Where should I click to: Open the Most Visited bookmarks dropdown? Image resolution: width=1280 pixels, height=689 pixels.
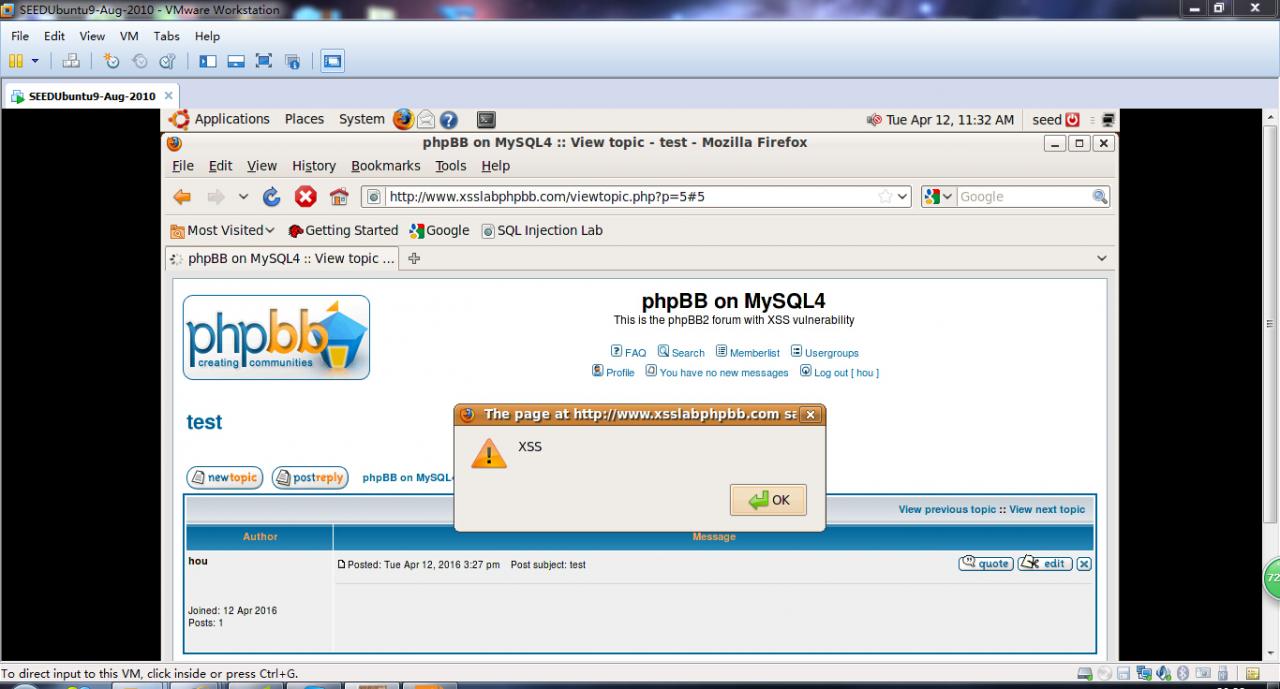(x=222, y=230)
